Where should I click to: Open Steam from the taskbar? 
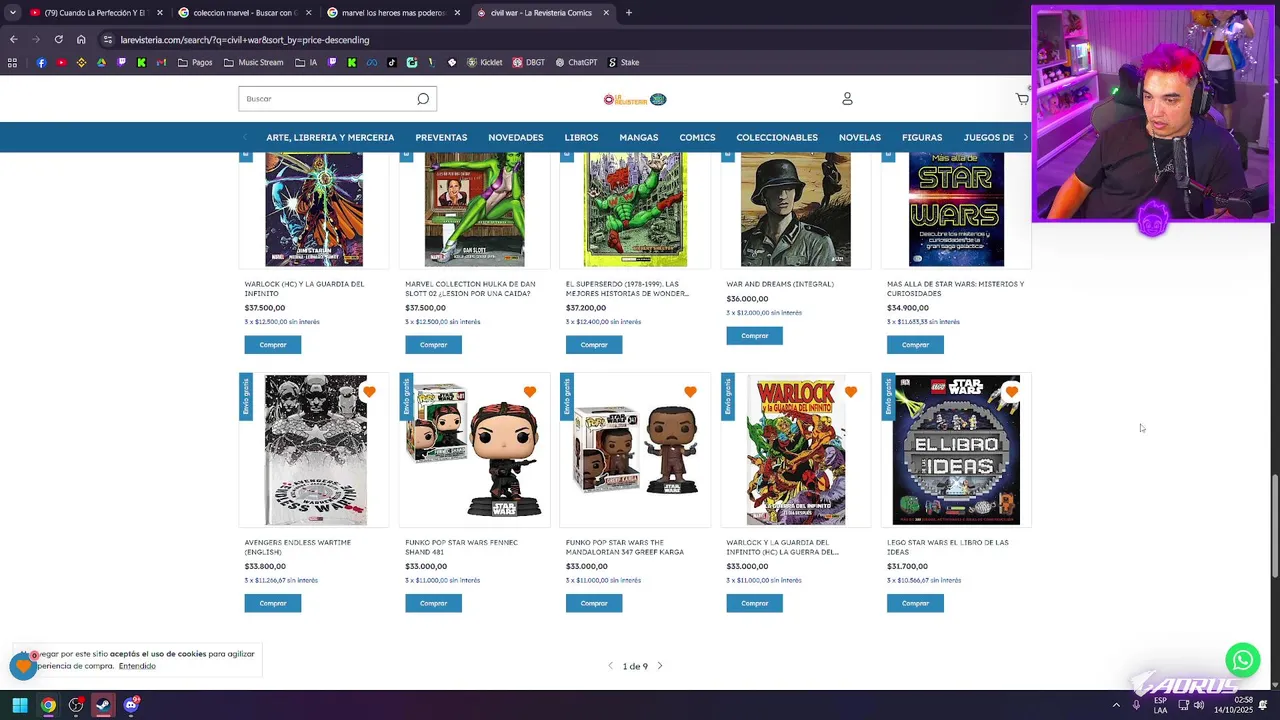click(x=103, y=705)
